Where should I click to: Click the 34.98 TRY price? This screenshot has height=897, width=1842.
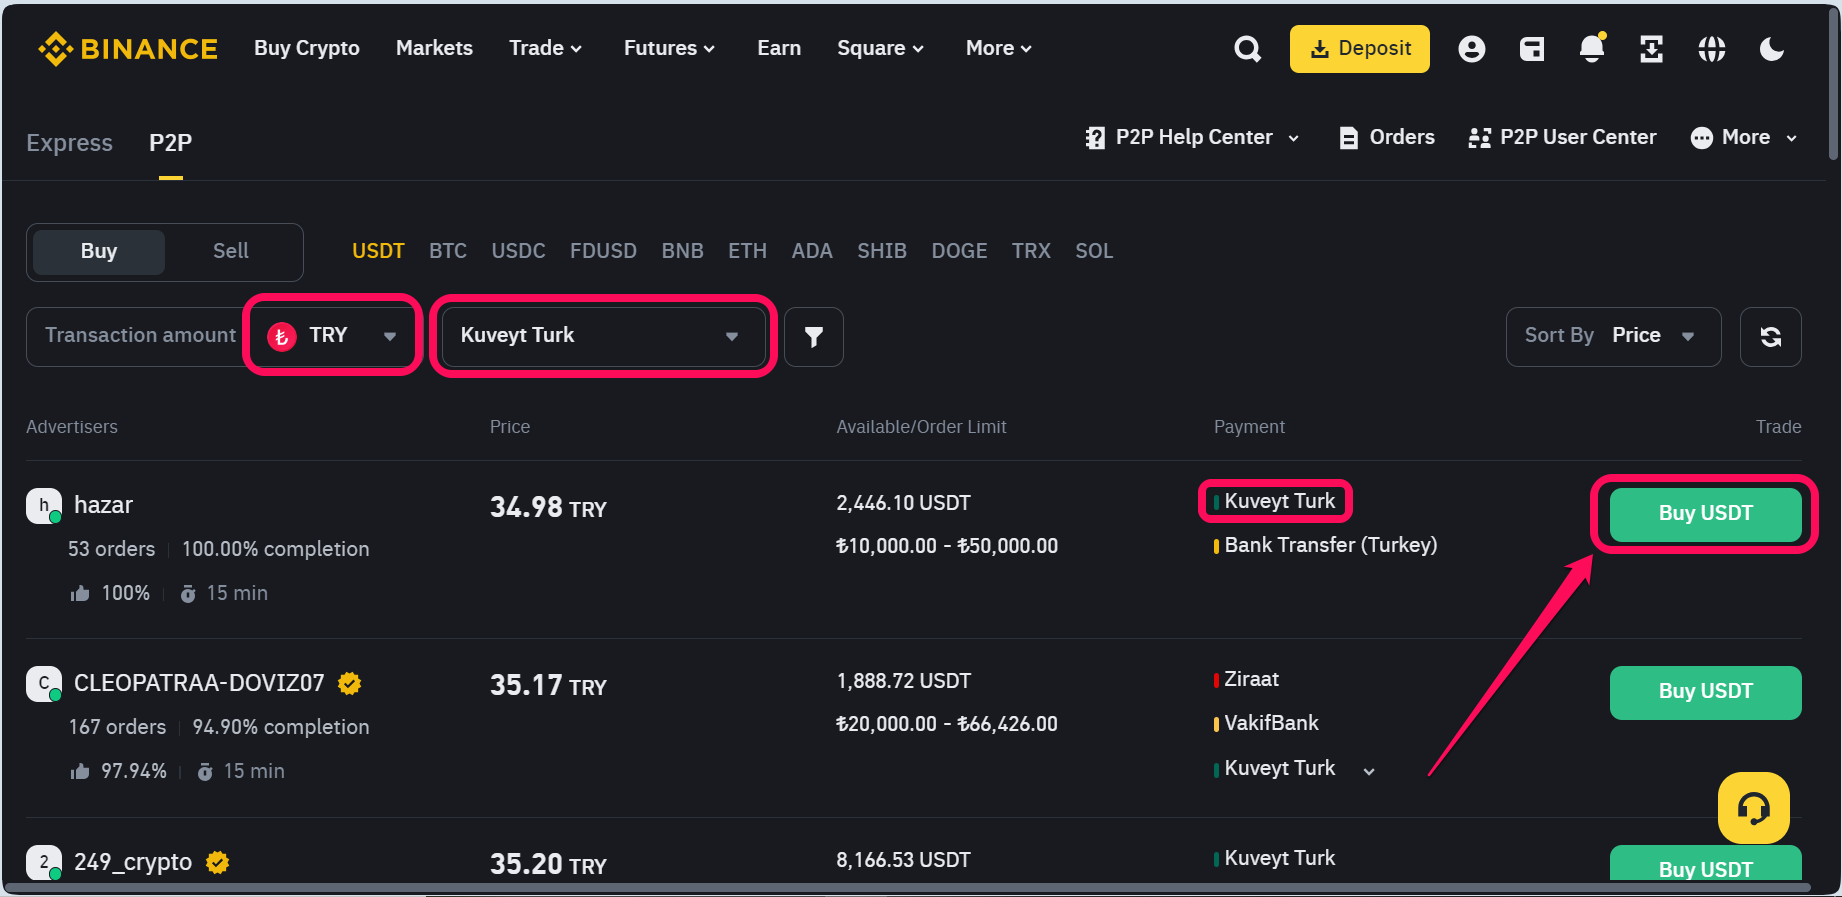pyautogui.click(x=548, y=508)
